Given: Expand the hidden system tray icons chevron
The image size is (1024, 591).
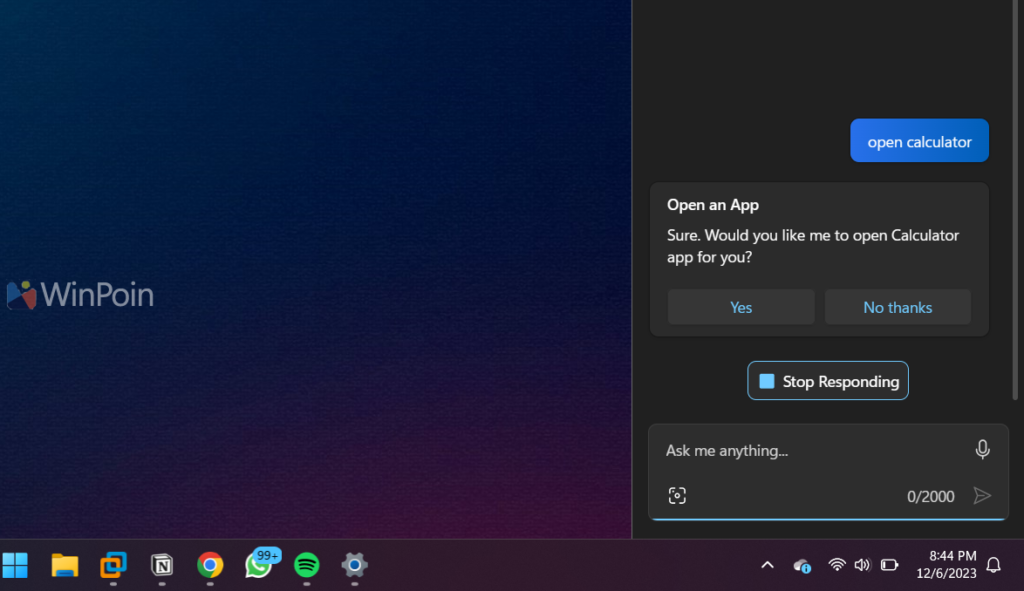Looking at the screenshot, I should pyautogui.click(x=767, y=565).
